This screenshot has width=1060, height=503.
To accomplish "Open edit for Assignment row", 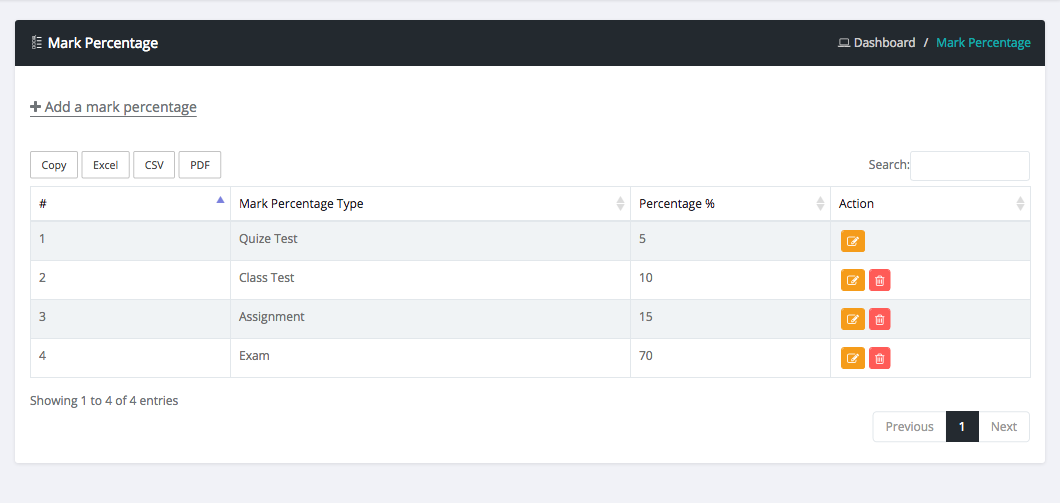I will pos(852,319).
